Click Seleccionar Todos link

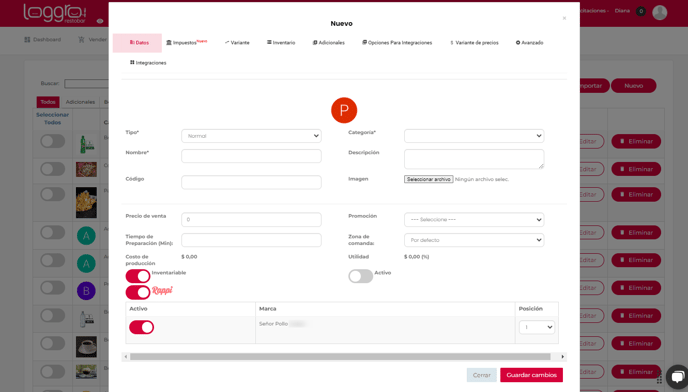click(x=52, y=119)
